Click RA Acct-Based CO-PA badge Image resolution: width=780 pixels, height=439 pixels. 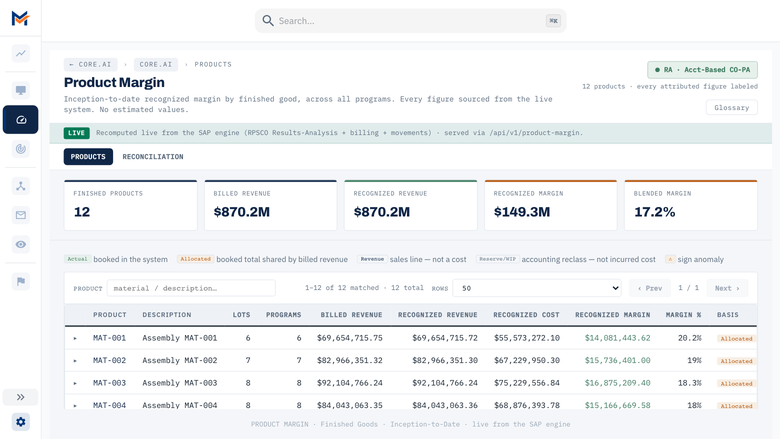[702, 70]
